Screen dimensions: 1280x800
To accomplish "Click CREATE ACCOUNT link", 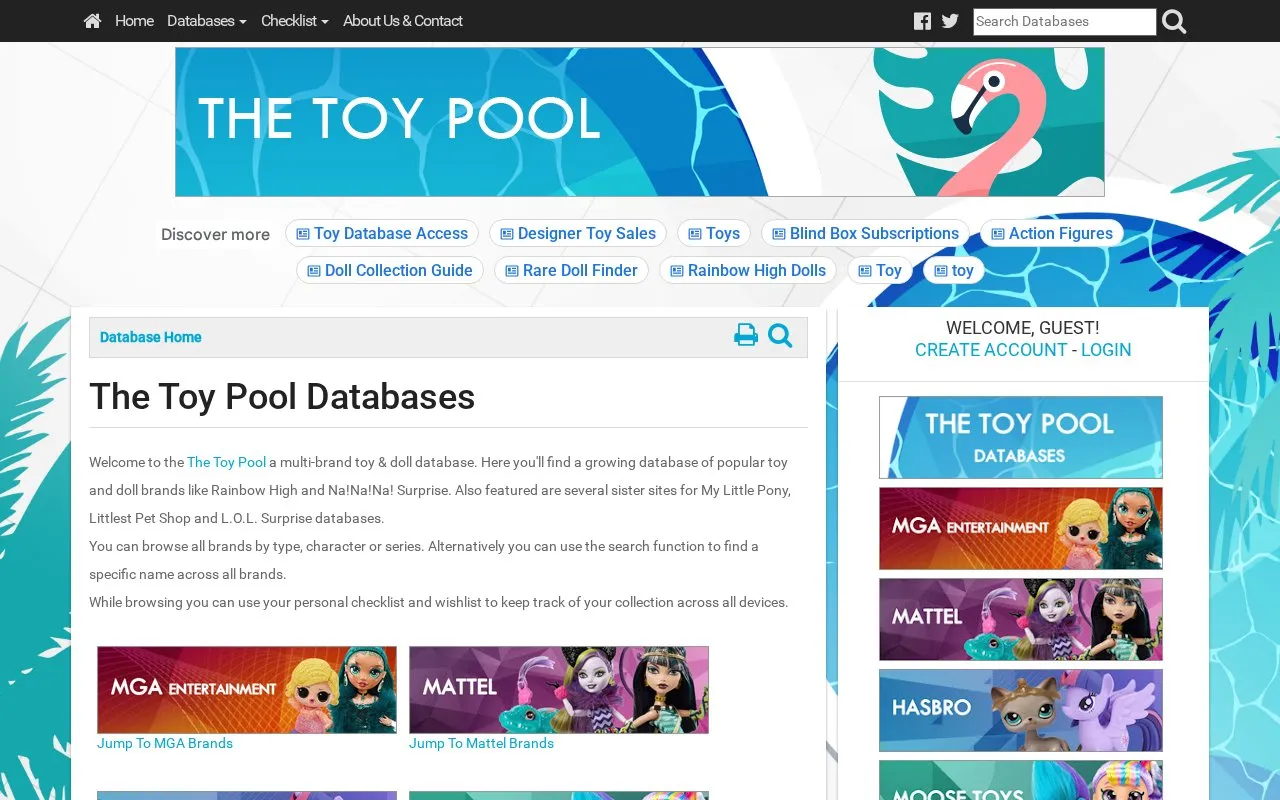I will click(991, 350).
